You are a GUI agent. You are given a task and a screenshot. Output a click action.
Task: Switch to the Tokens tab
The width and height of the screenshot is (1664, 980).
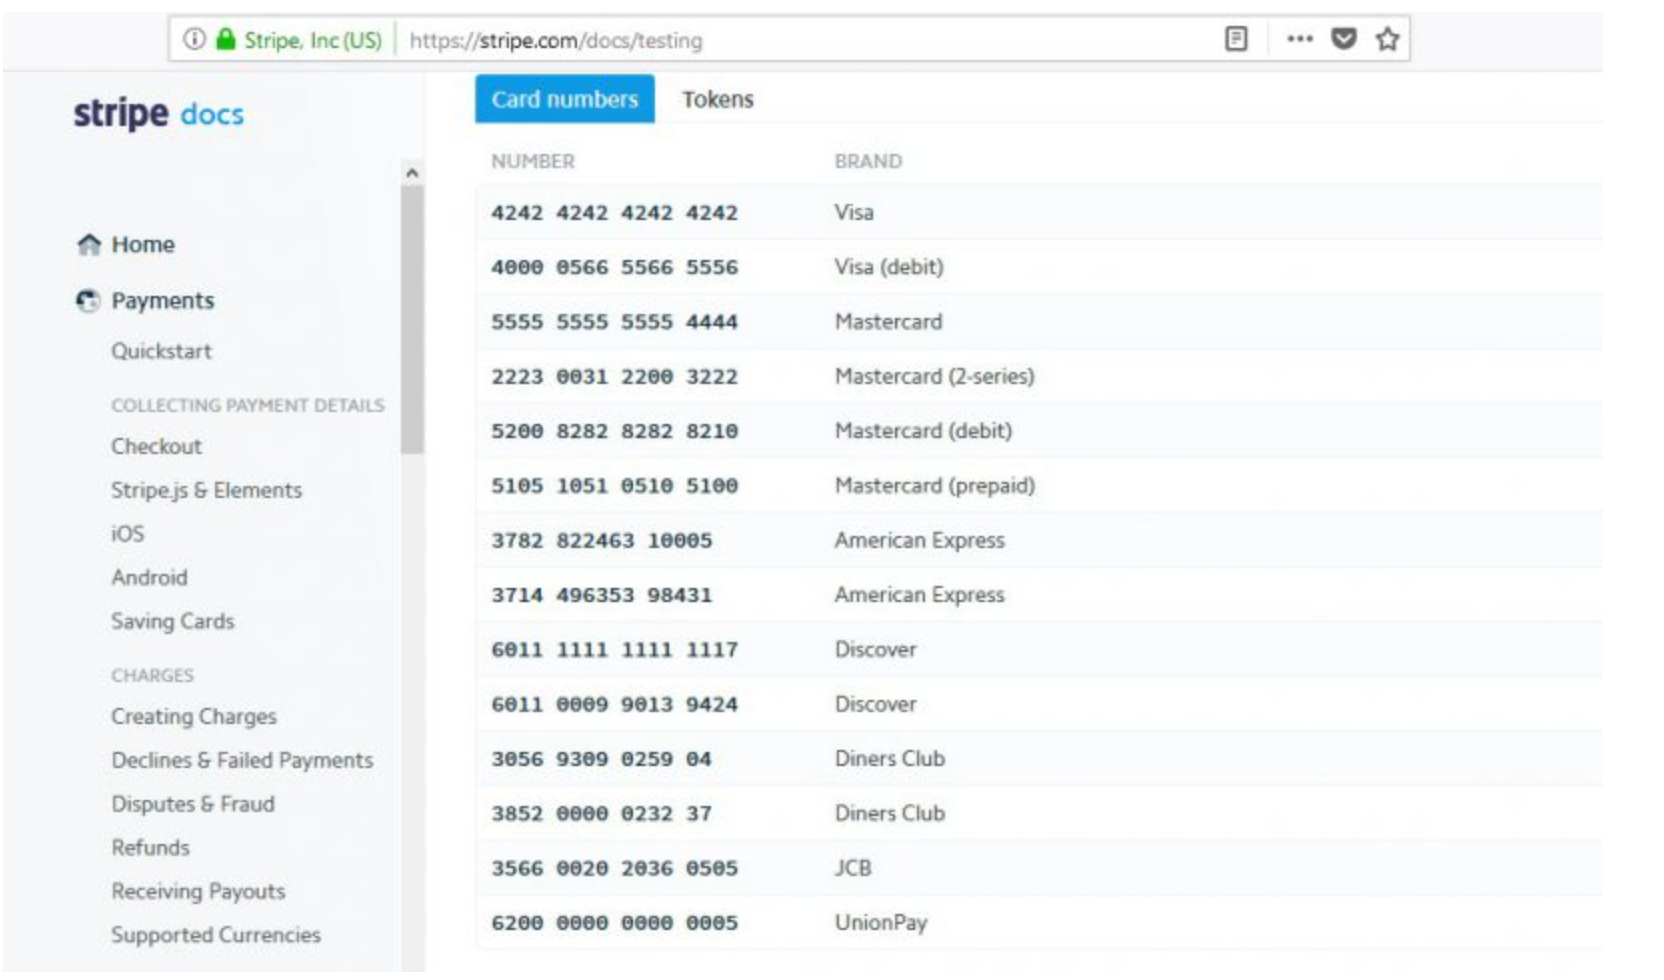click(x=717, y=100)
